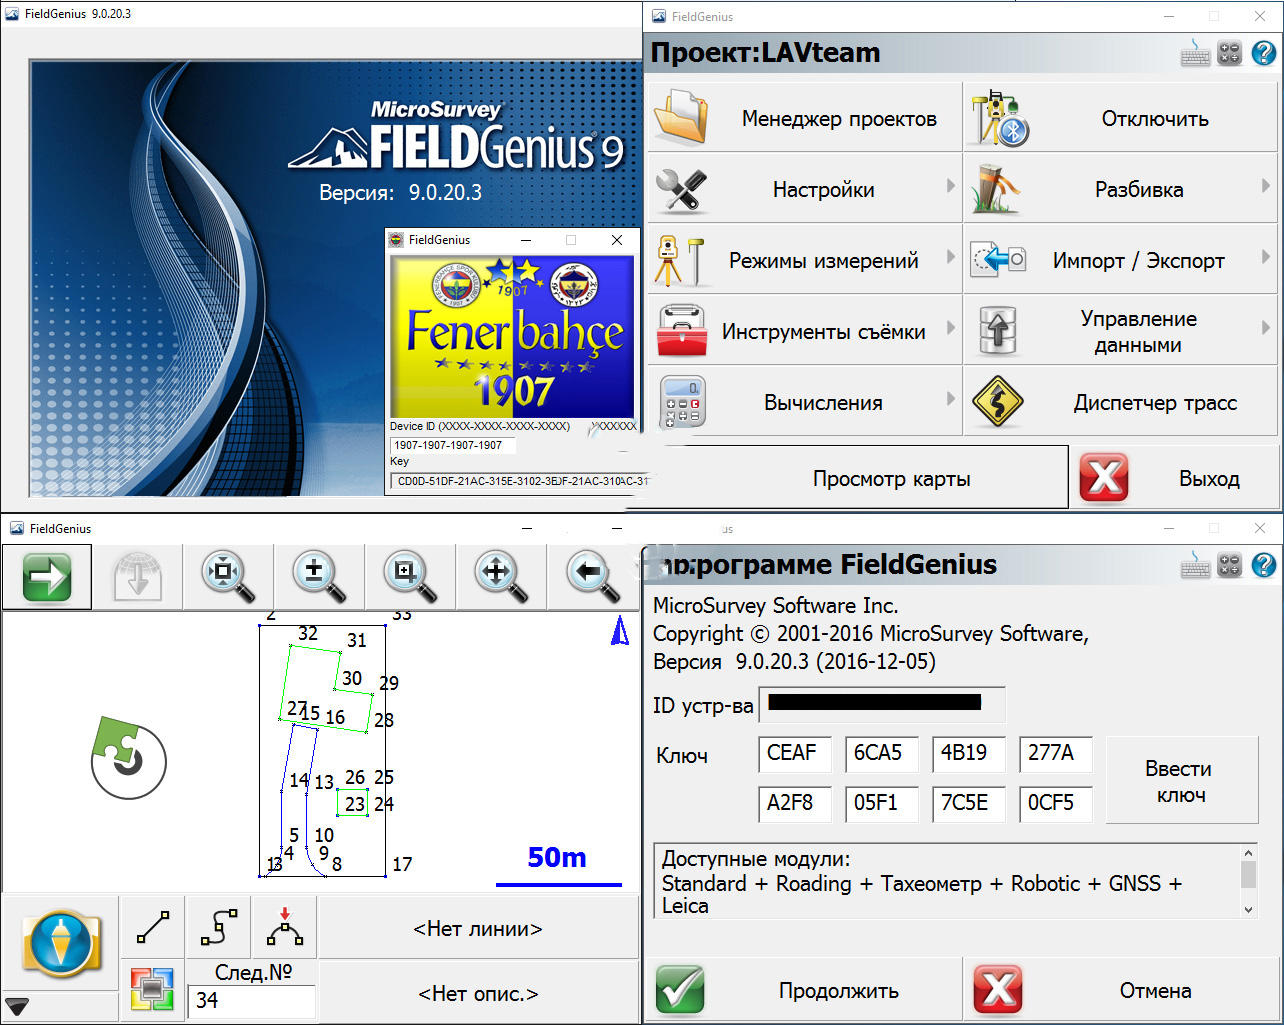Click the Ввести ключ button
Screen dimensions: 1284x1025
click(x=1181, y=781)
